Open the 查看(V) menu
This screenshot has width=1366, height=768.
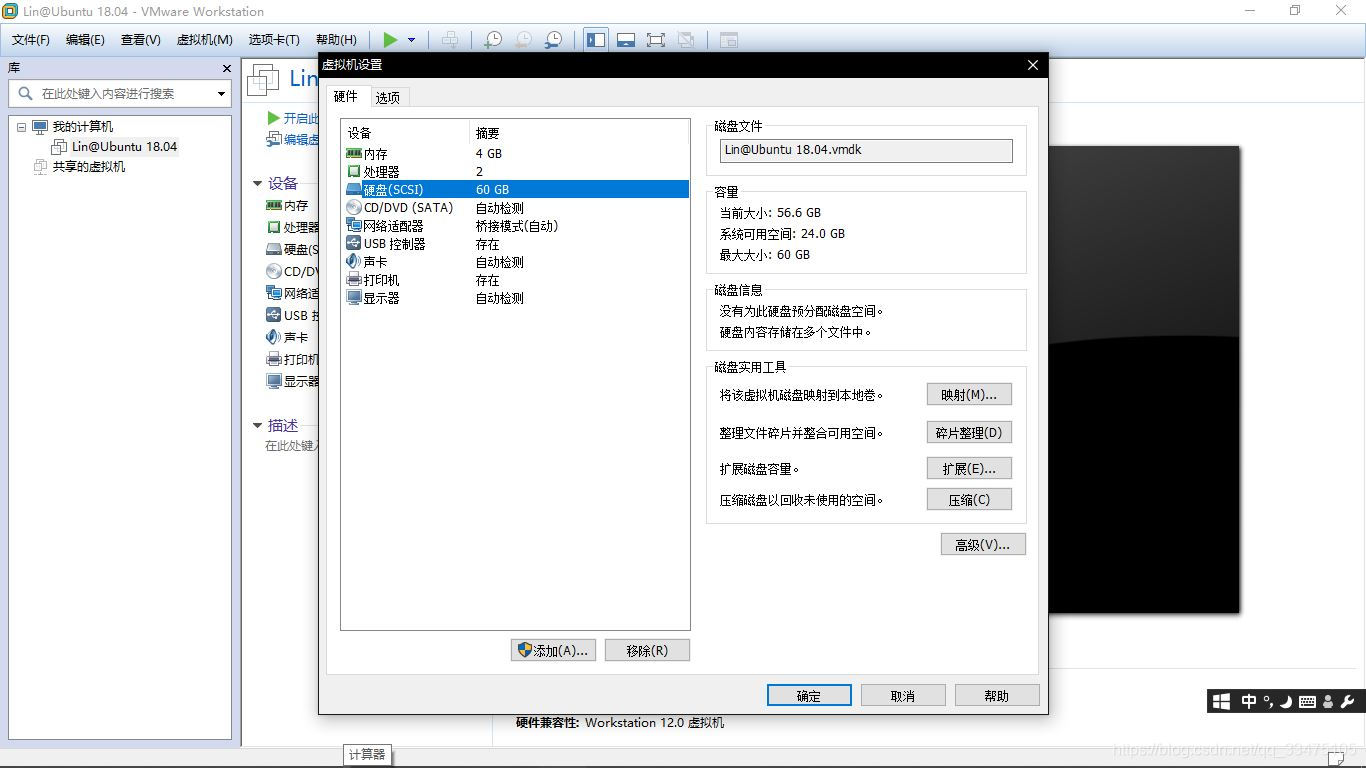point(141,40)
